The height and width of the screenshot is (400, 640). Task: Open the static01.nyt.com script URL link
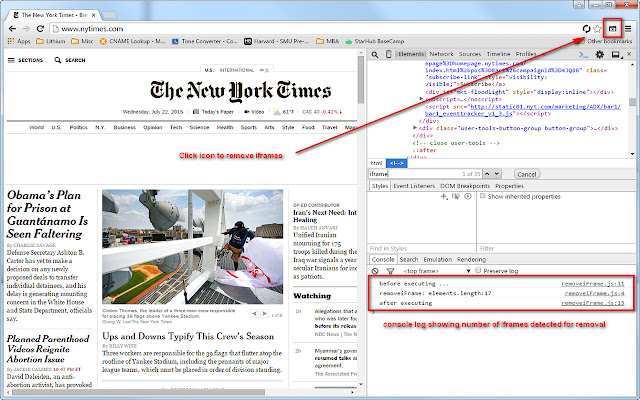point(545,107)
